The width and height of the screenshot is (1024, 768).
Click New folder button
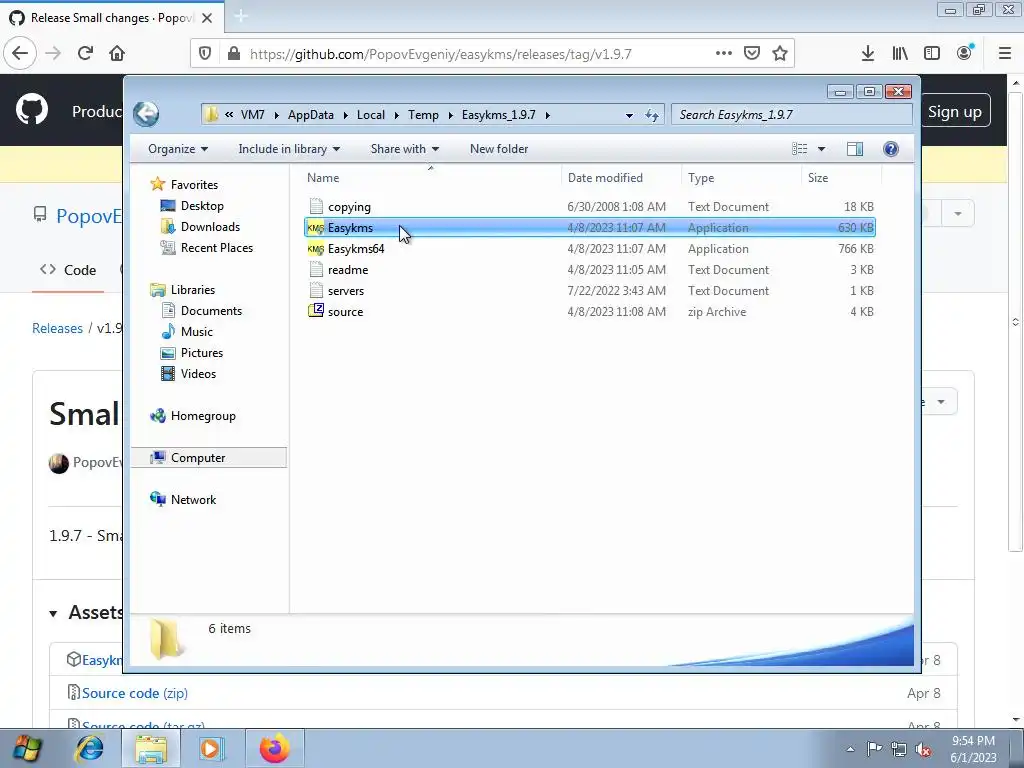(x=499, y=149)
